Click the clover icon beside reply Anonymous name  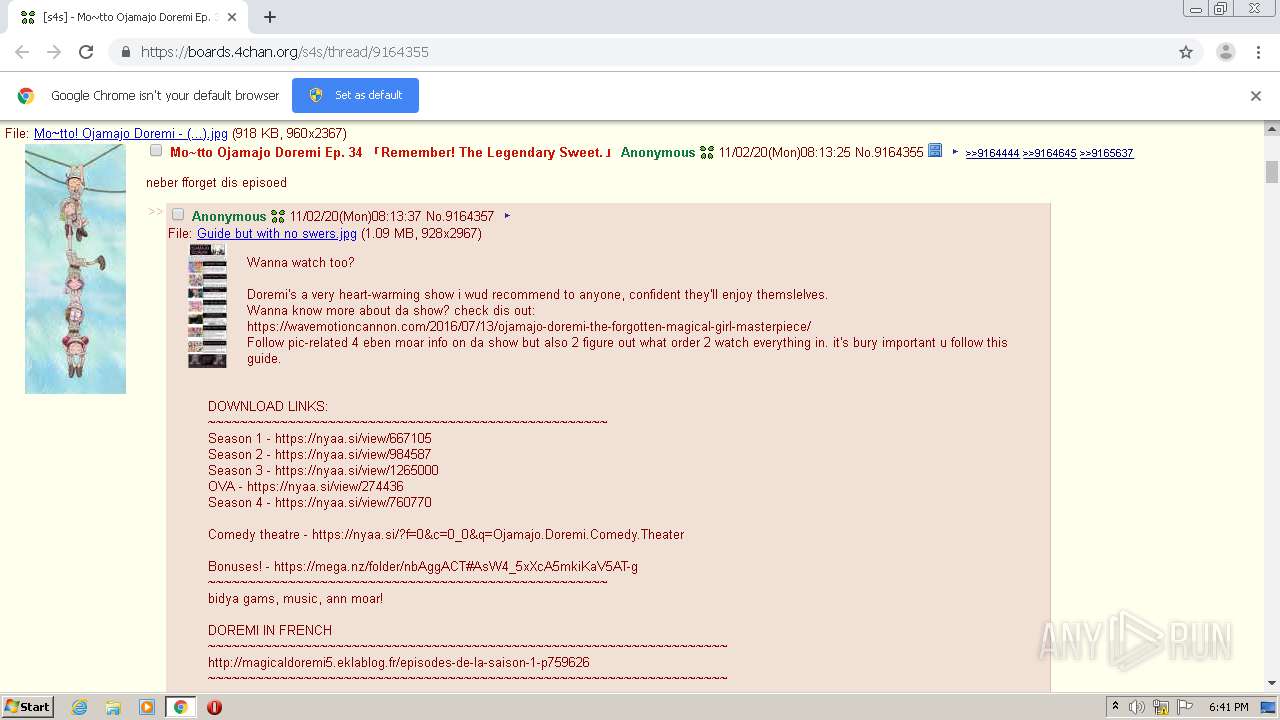pyautogui.click(x=278, y=216)
